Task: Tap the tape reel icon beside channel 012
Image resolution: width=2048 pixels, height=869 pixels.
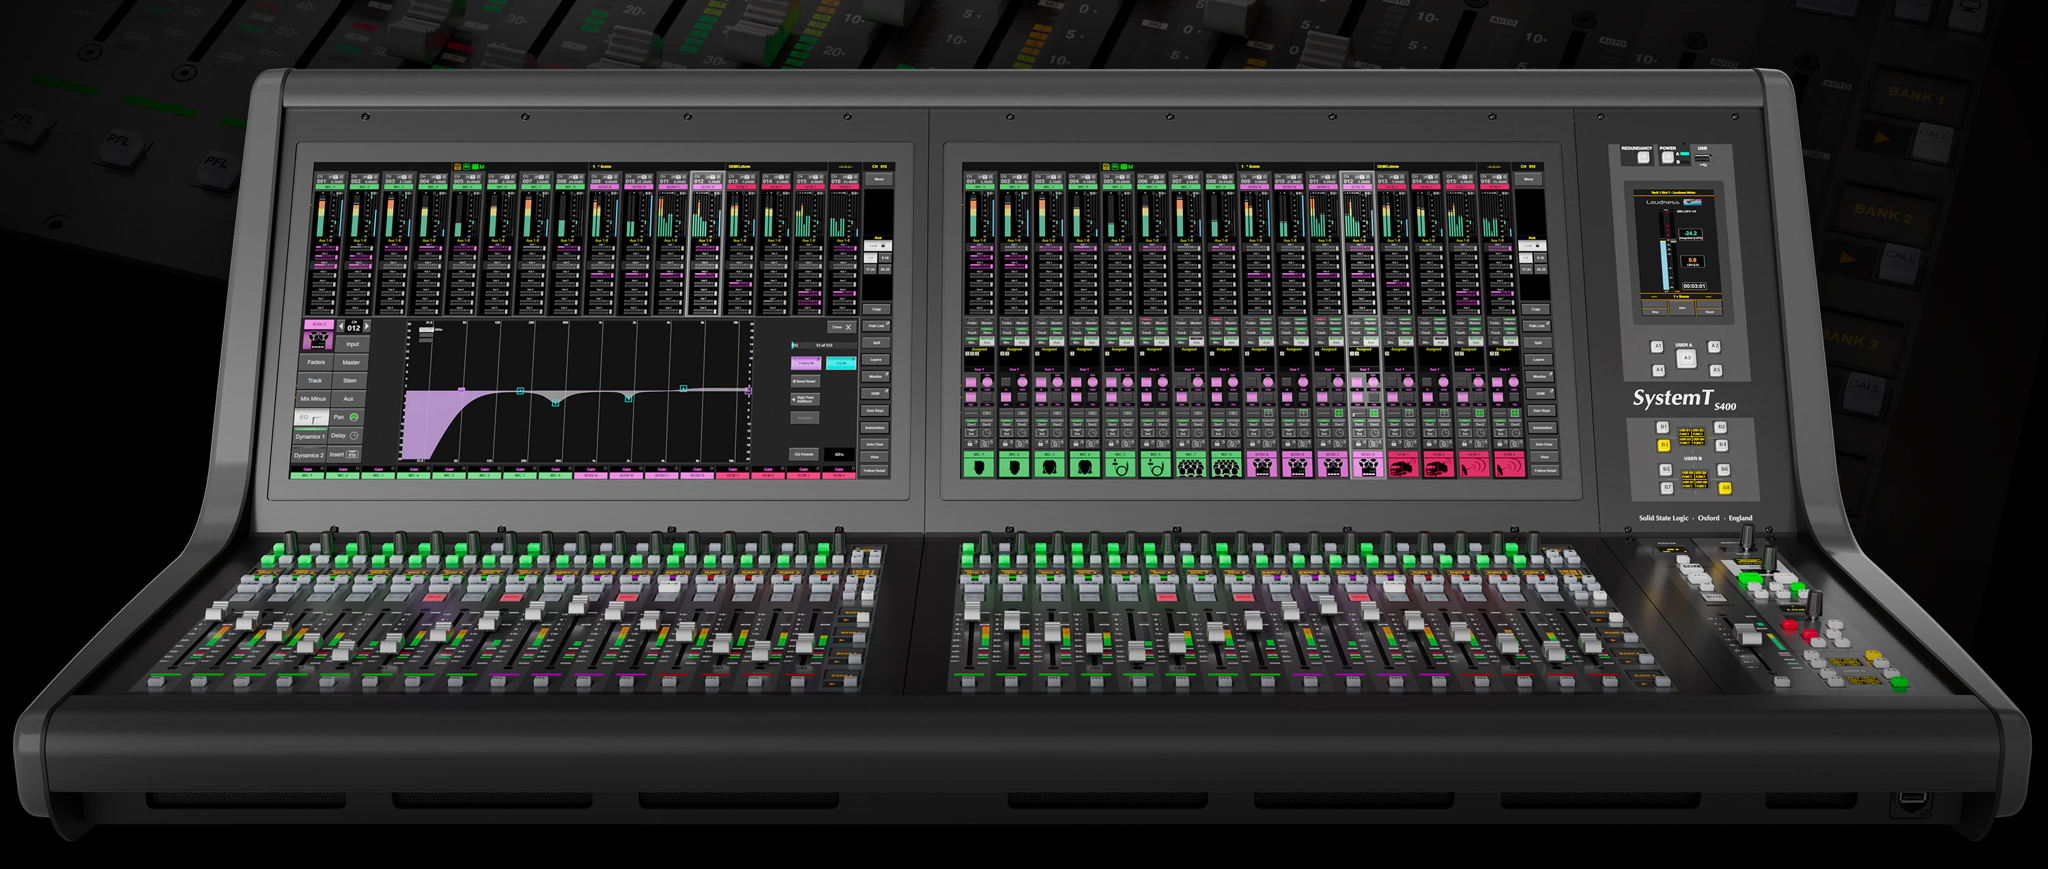Action: (x=318, y=341)
